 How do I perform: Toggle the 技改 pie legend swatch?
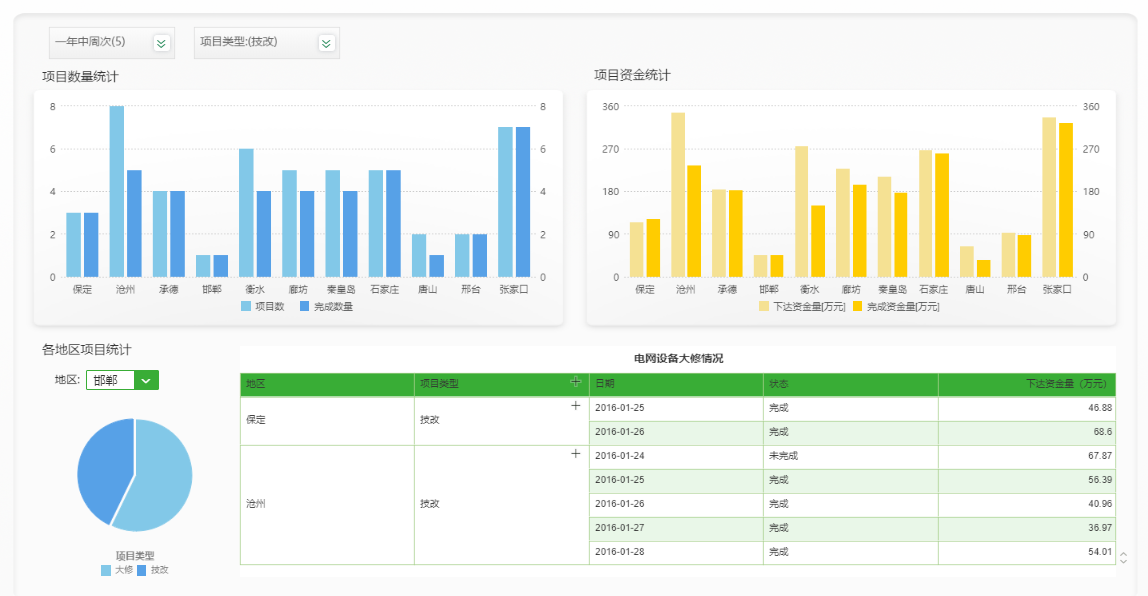(142, 570)
